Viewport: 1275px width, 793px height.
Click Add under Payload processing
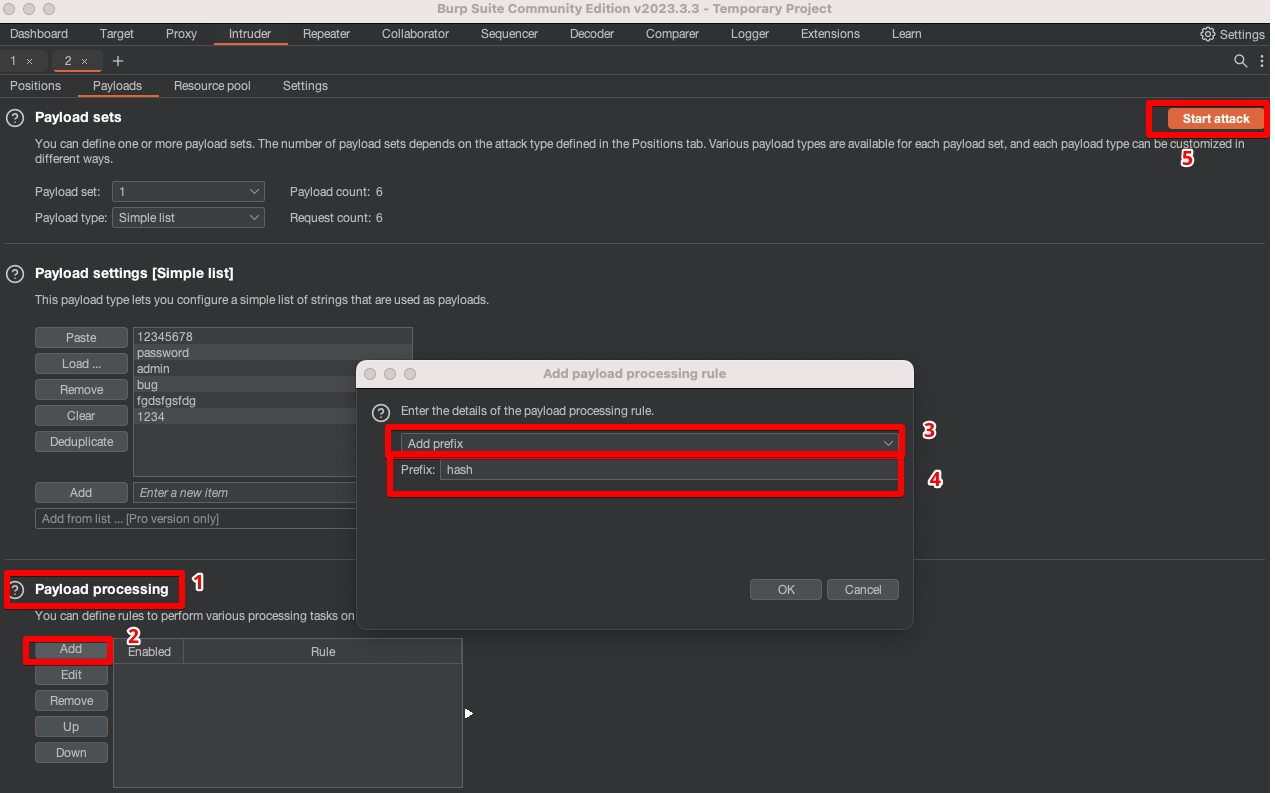coord(71,649)
